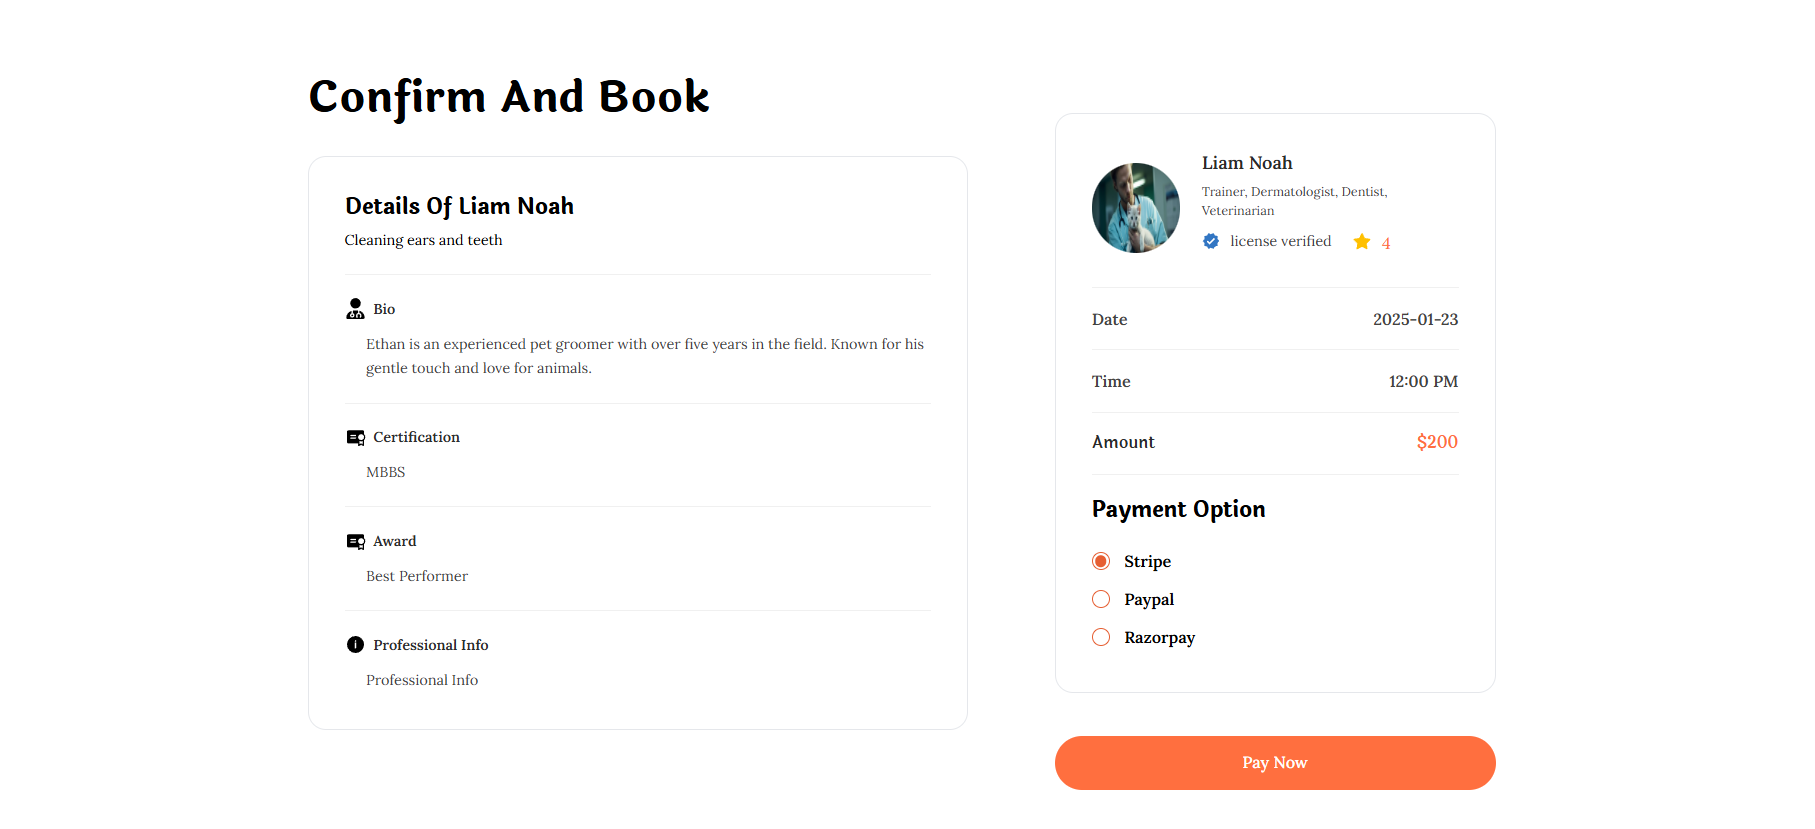Click Liam Noah's profile photo
Viewport: 1815px width, 829px height.
1136,208
